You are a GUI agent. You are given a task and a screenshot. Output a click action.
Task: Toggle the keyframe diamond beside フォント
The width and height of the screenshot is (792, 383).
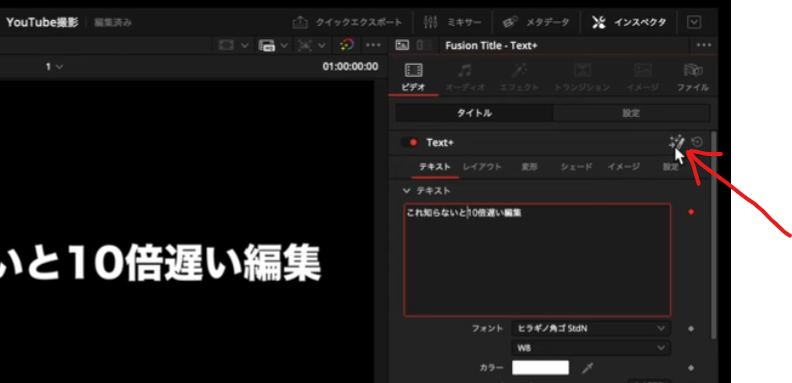(691, 328)
